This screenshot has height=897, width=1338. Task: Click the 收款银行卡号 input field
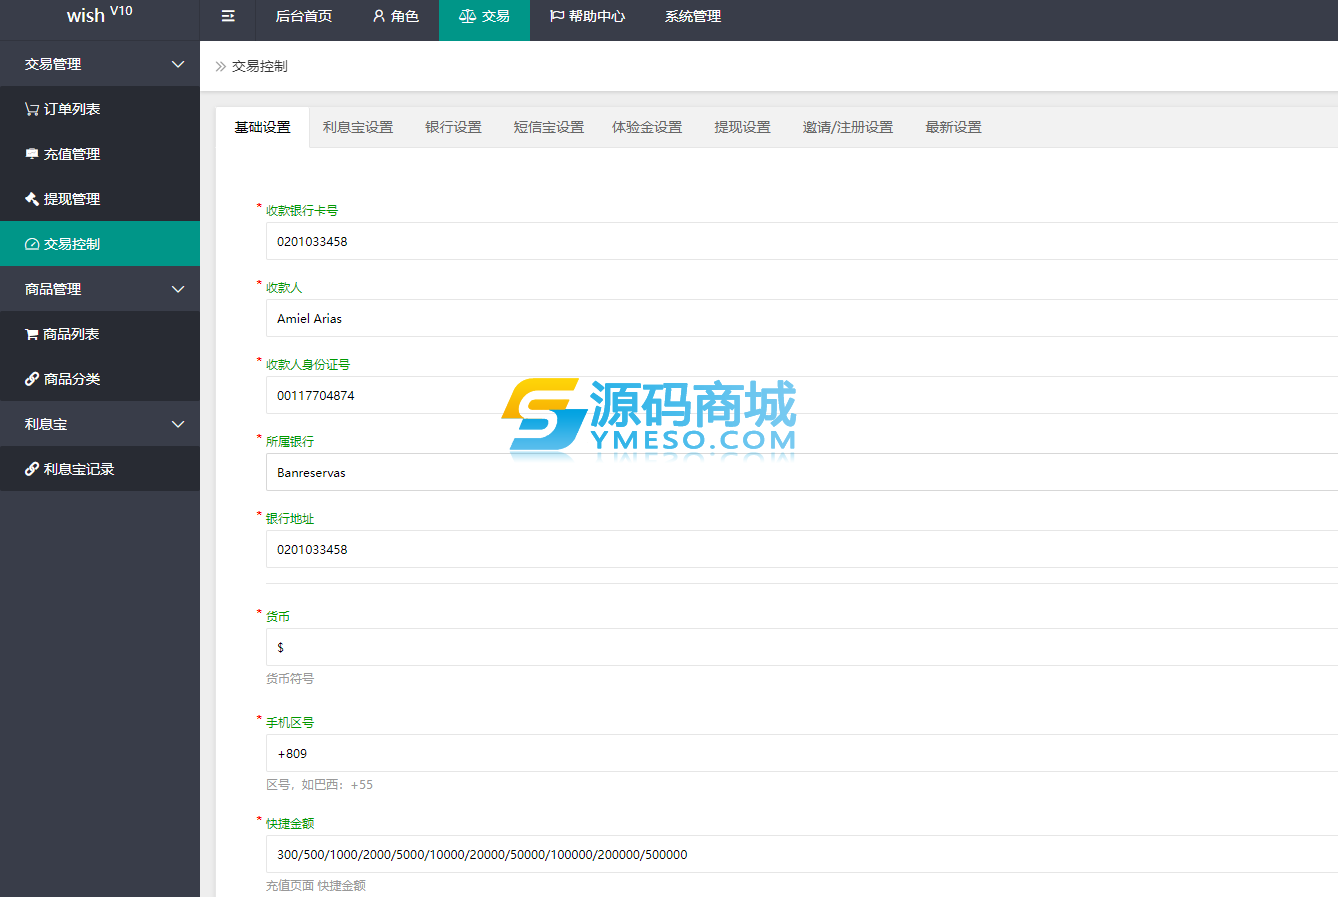802,241
